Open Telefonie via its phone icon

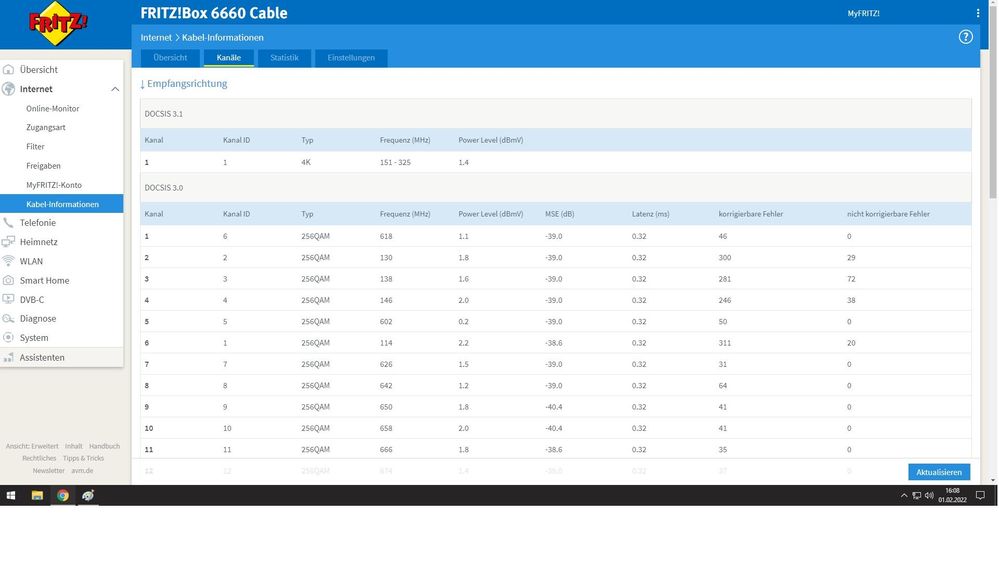point(9,223)
